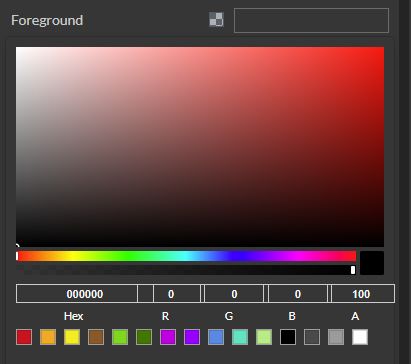
Task: Select the pale light green preset swatch
Action: [264, 337]
